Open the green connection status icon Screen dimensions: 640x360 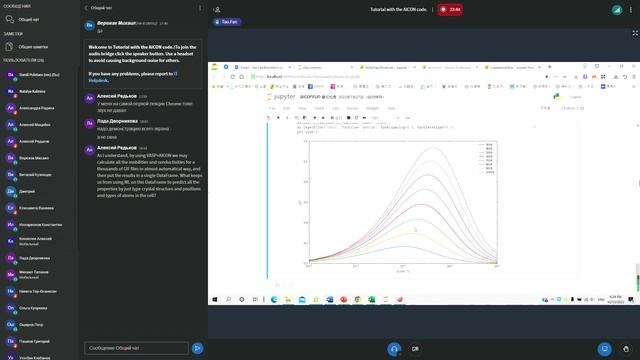pos(617,9)
